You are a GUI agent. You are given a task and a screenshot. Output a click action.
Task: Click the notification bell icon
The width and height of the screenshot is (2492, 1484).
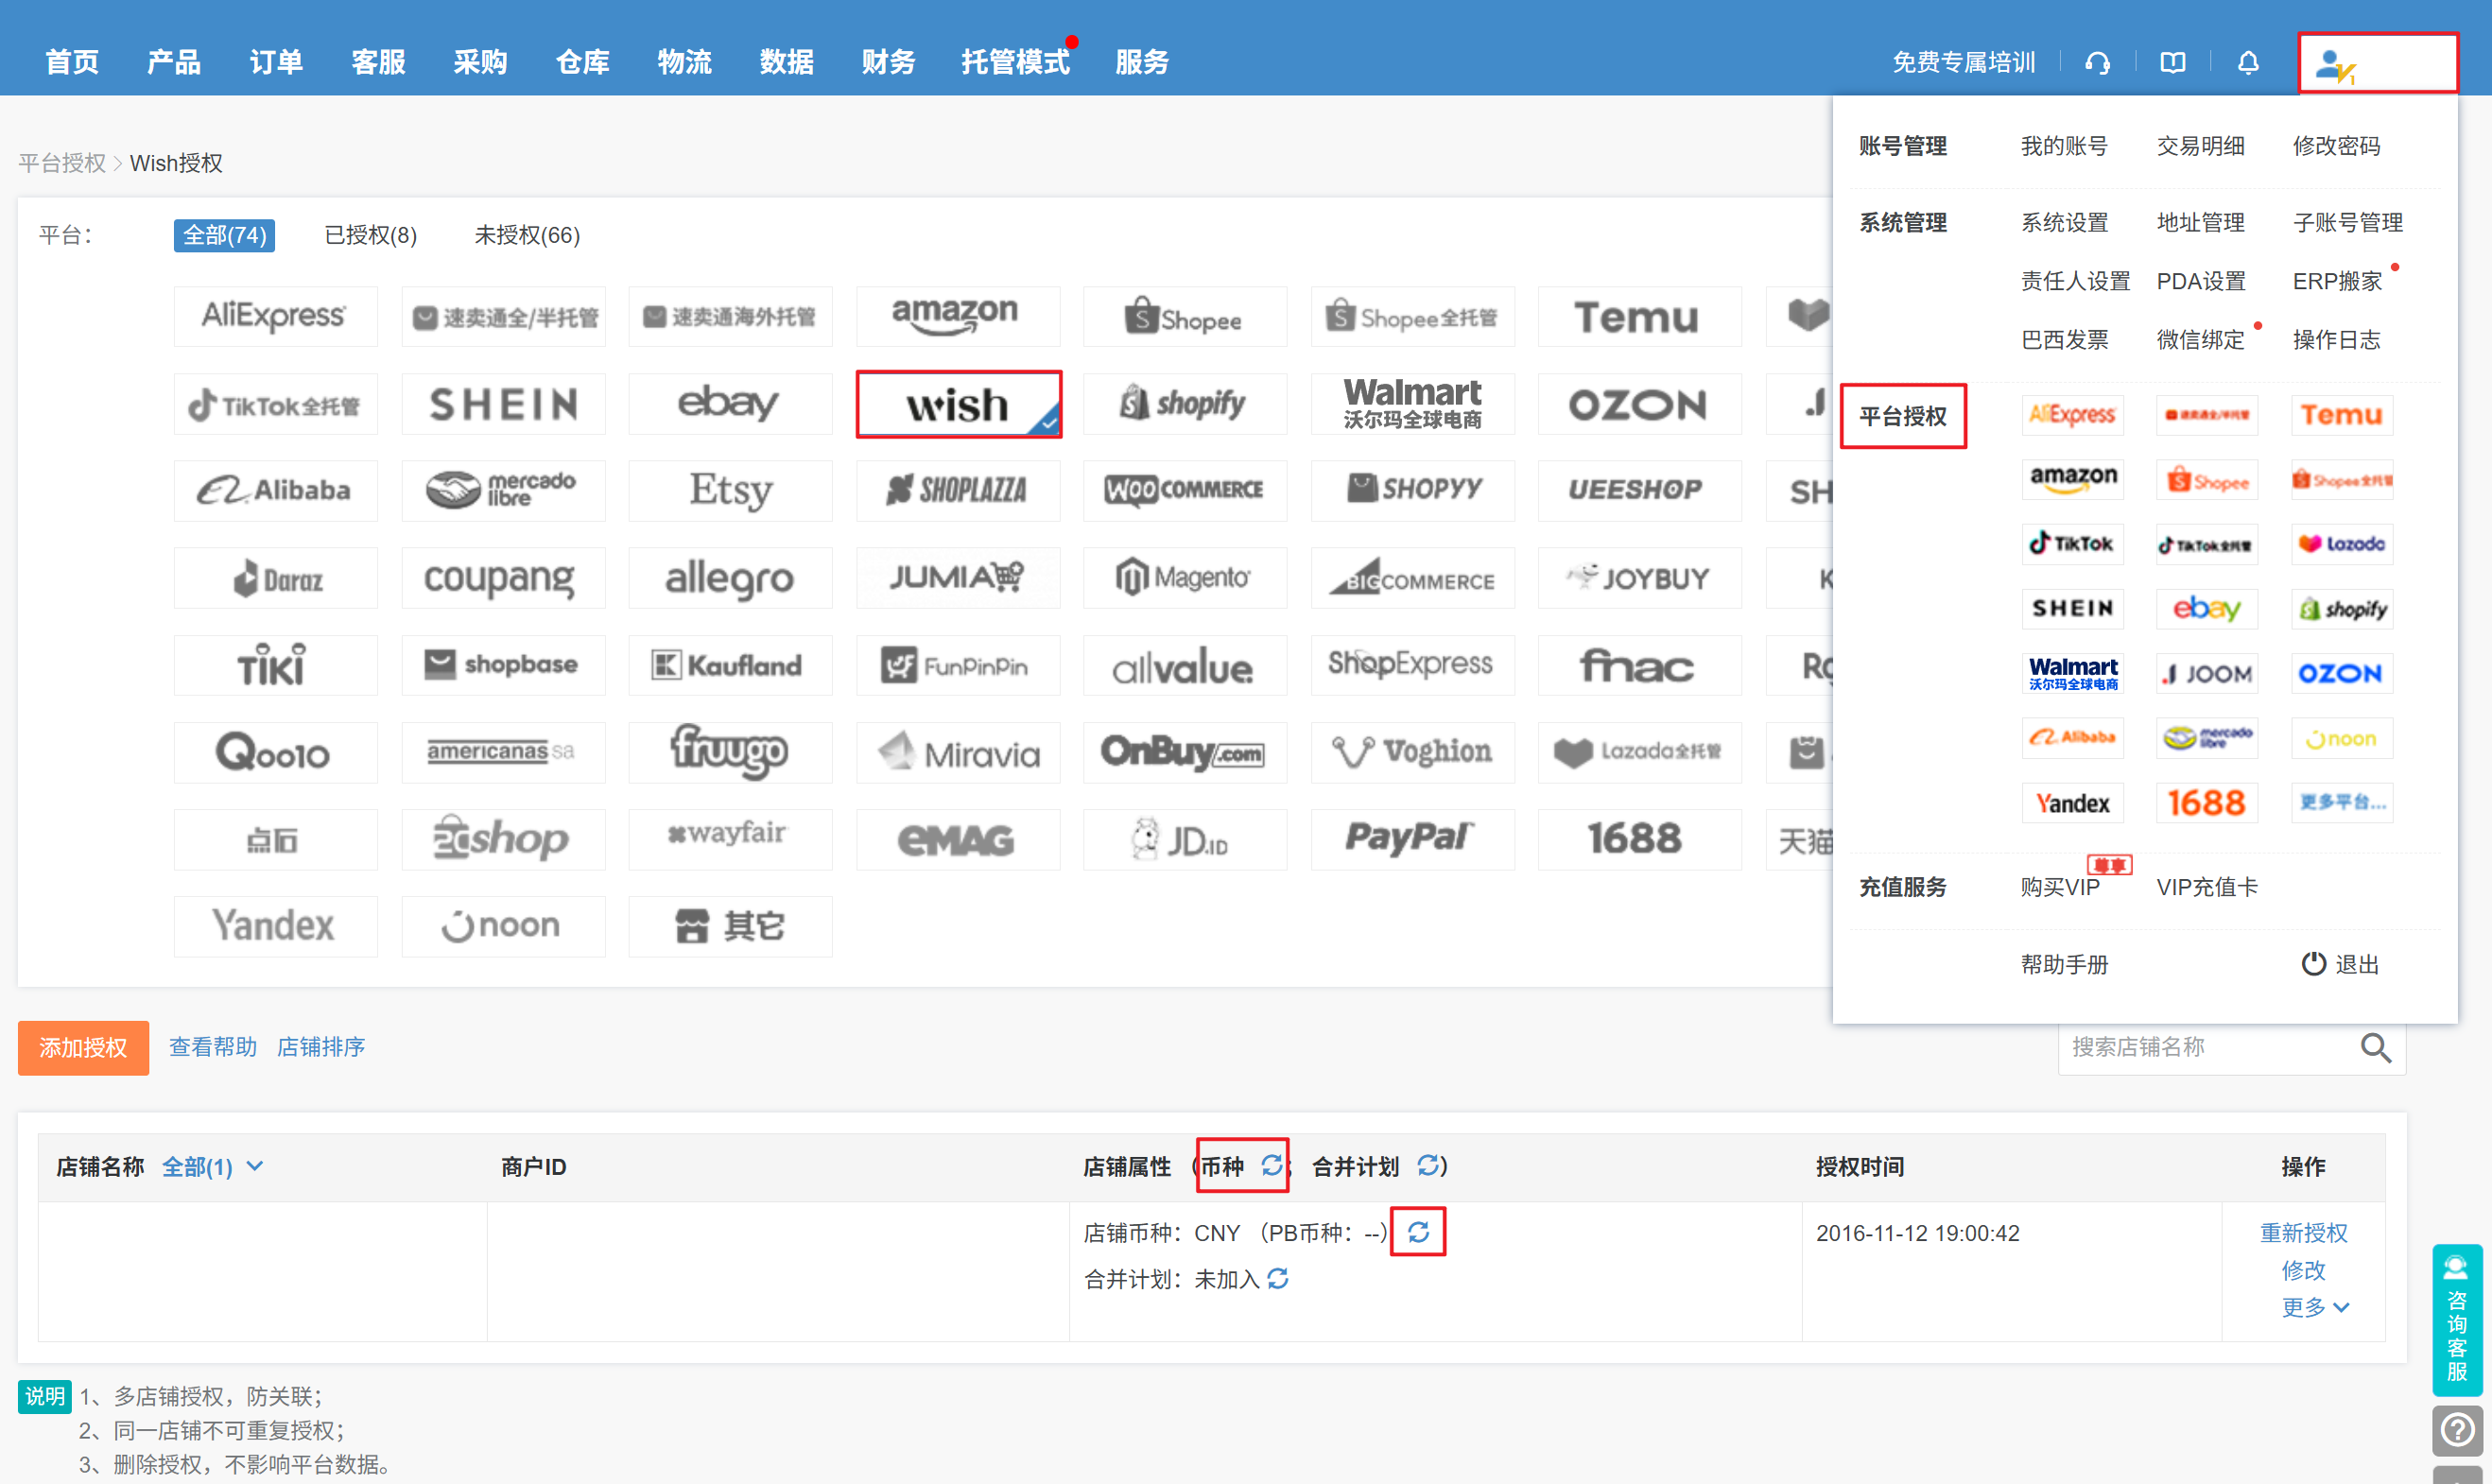pyautogui.click(x=2248, y=62)
